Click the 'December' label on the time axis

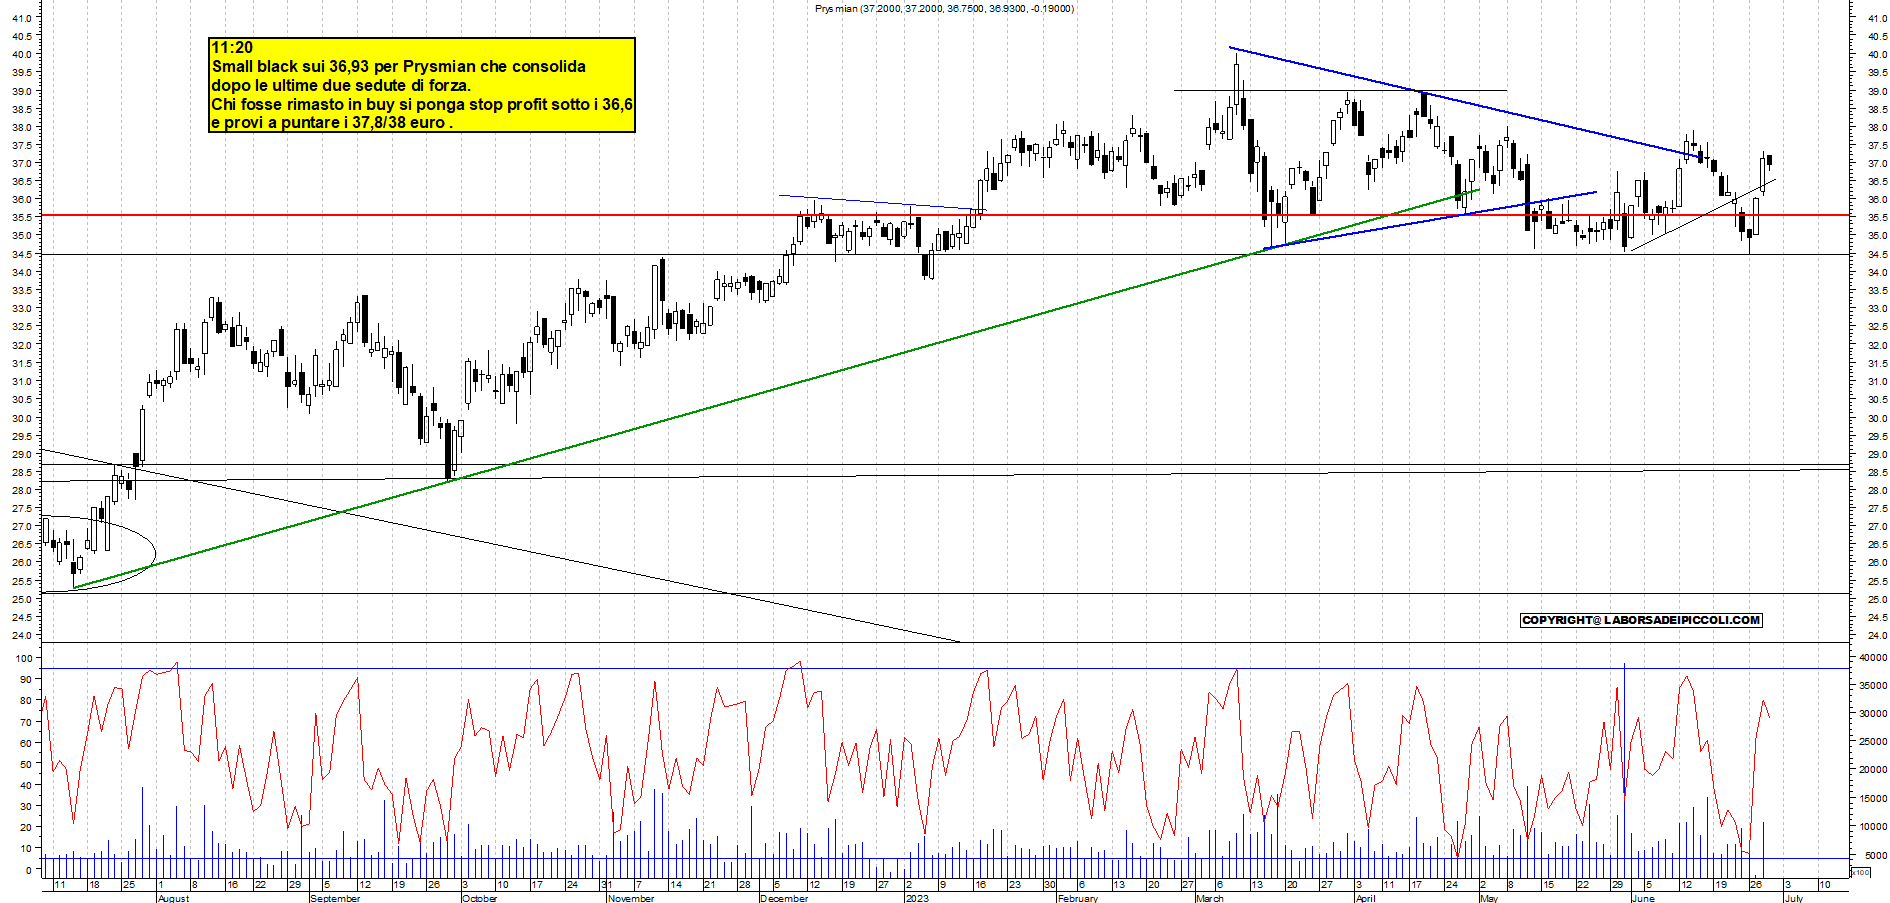(783, 898)
